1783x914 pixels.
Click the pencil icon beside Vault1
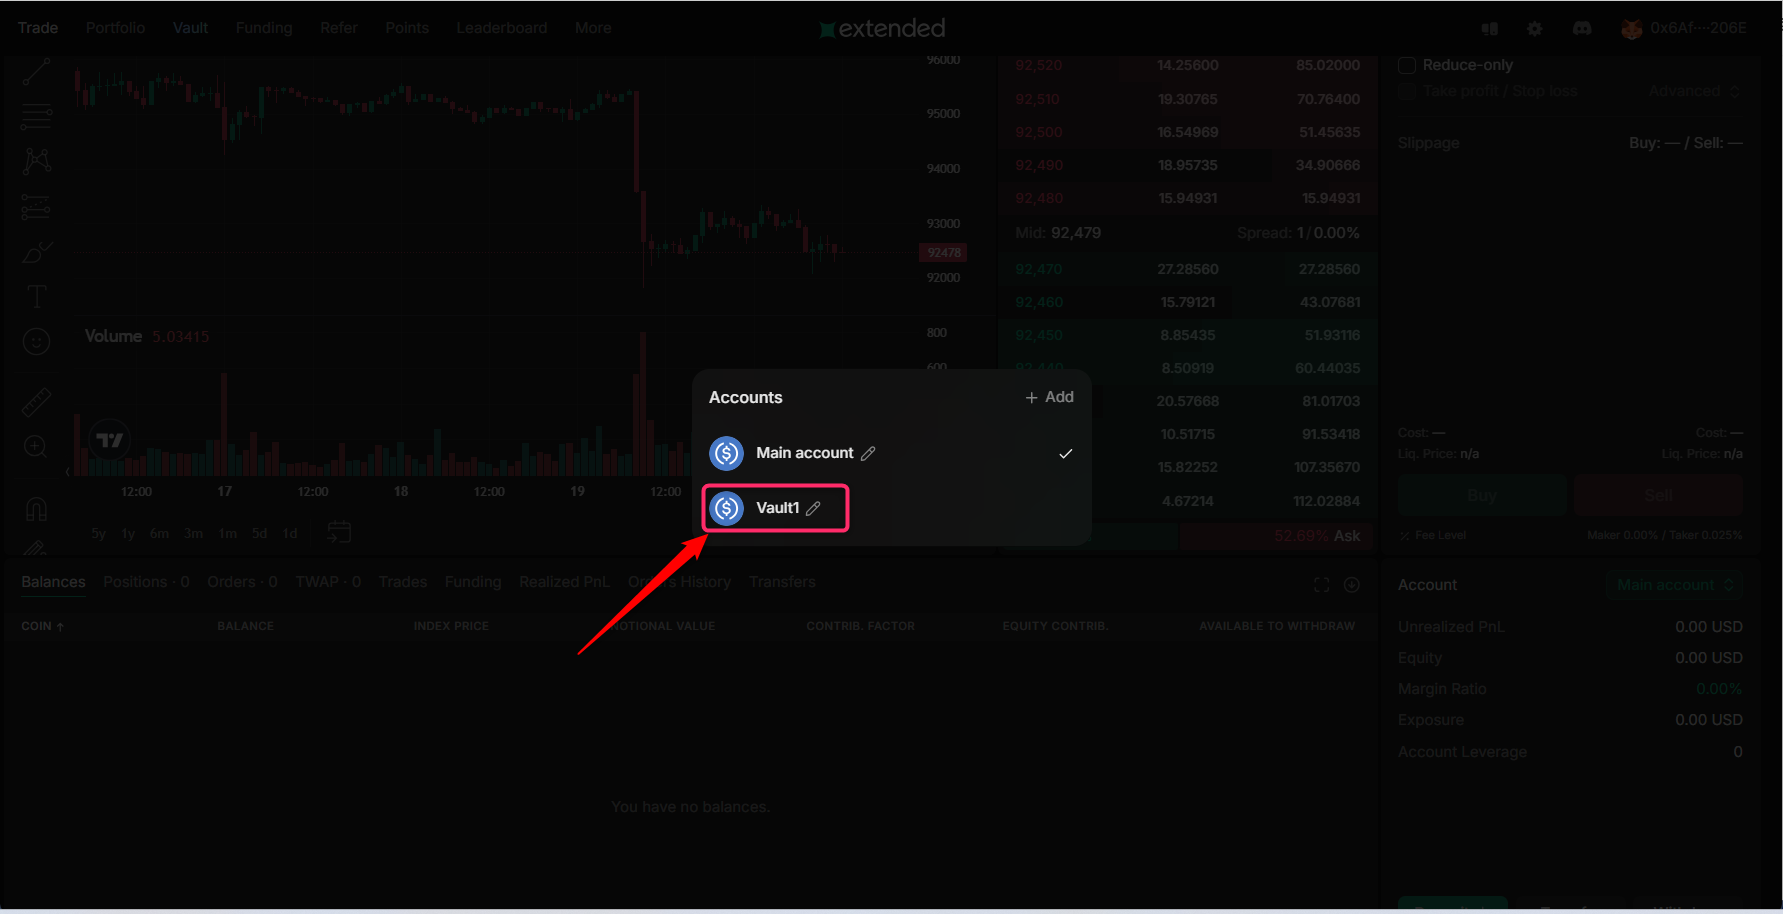(x=813, y=508)
